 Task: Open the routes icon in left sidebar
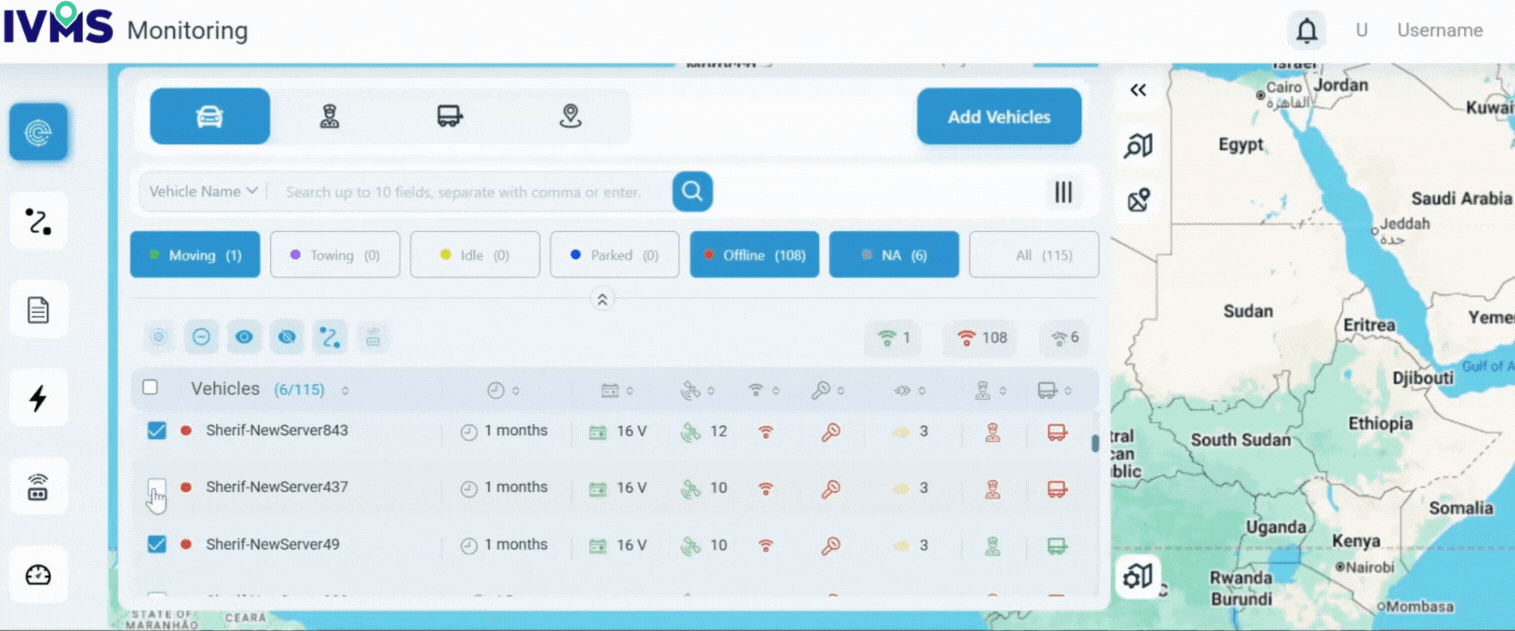(38, 221)
